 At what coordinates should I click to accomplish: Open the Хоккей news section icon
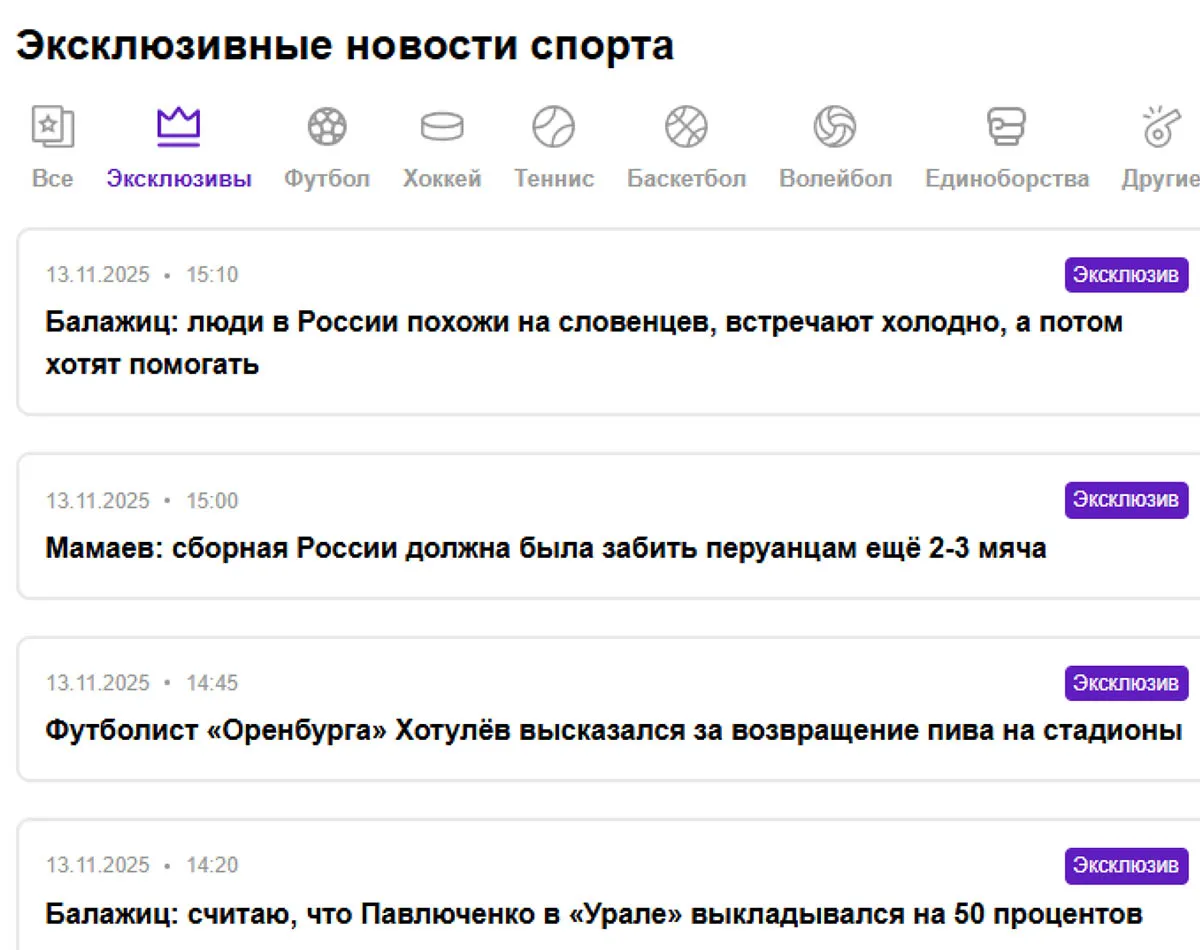tap(441, 125)
